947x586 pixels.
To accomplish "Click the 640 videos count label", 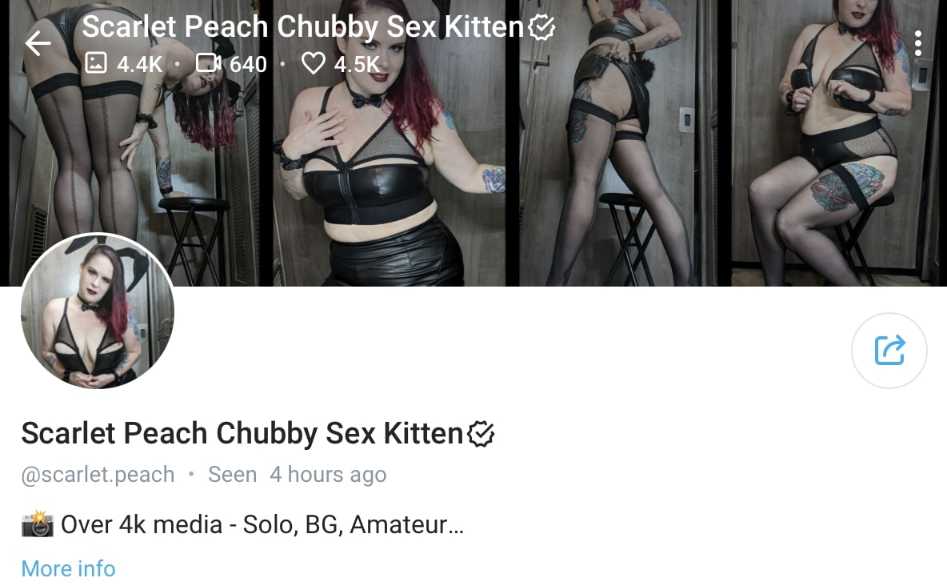I will coord(248,64).
